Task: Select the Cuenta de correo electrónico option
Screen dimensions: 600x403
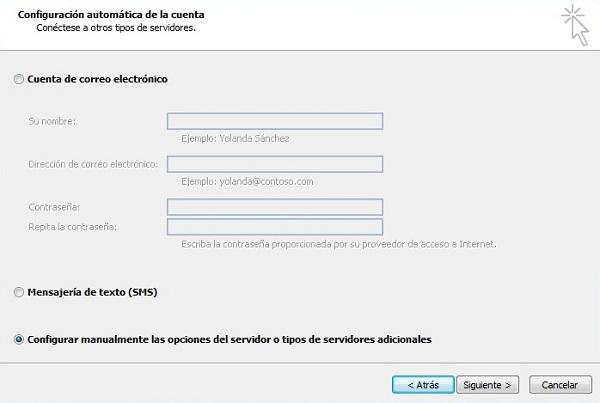Action: [x=20, y=79]
